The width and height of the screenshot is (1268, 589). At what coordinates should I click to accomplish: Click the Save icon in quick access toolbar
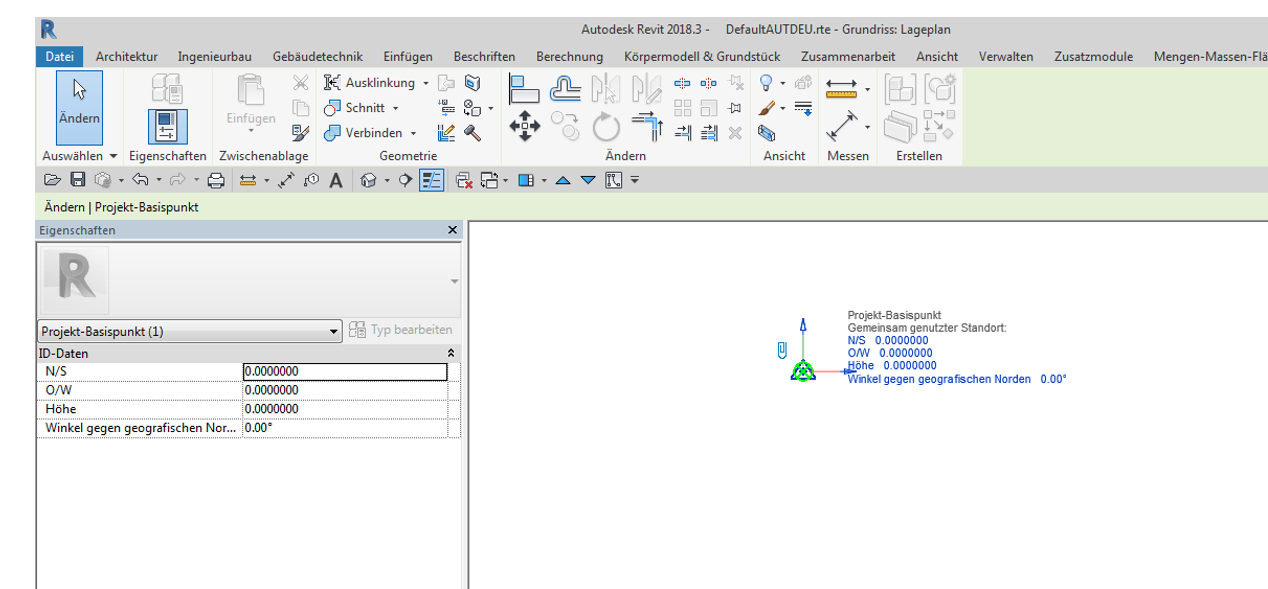coord(78,180)
